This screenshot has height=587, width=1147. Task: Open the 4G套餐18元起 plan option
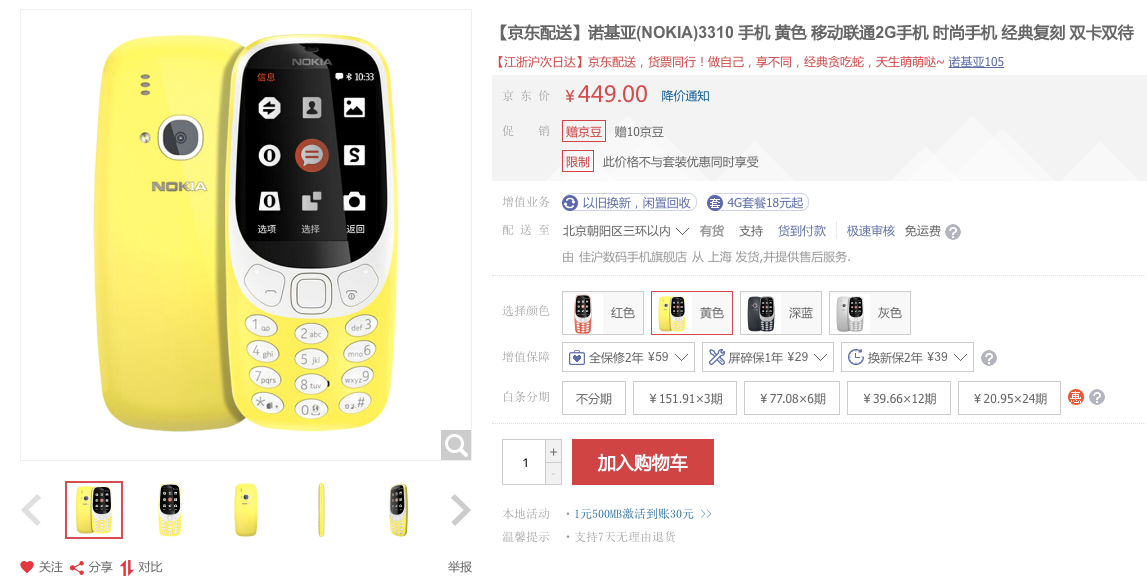click(x=757, y=203)
